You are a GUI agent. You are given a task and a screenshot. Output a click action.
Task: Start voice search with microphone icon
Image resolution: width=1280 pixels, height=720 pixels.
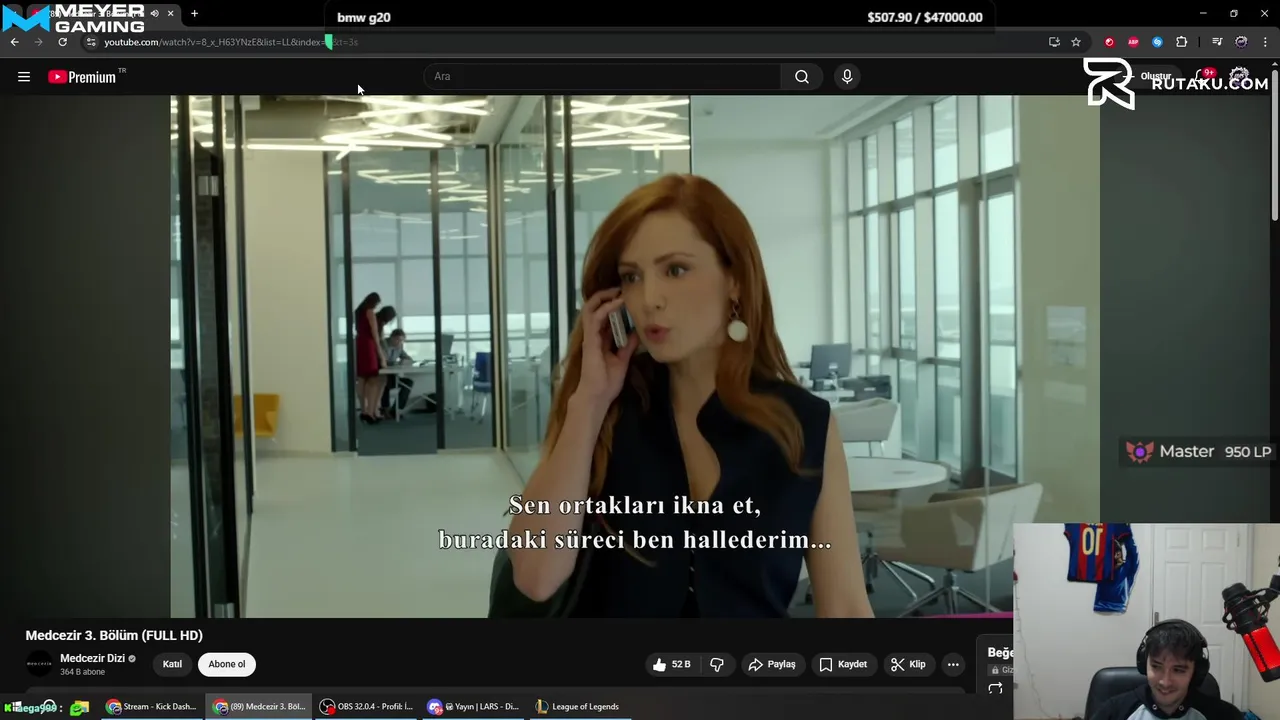pyautogui.click(x=847, y=77)
